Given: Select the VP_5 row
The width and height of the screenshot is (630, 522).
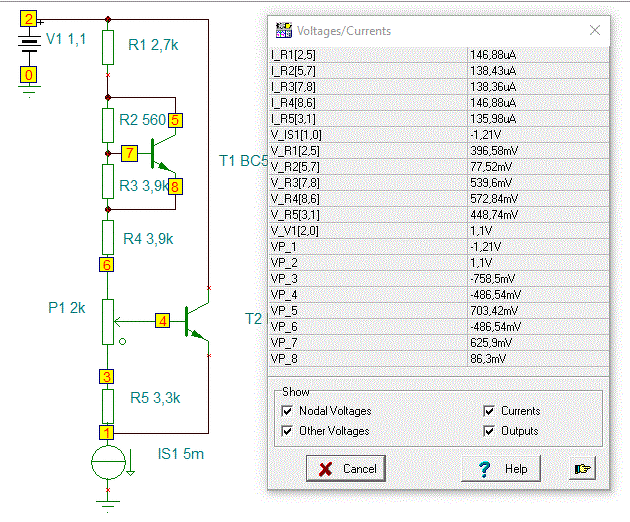Looking at the screenshot, I should (x=439, y=311).
